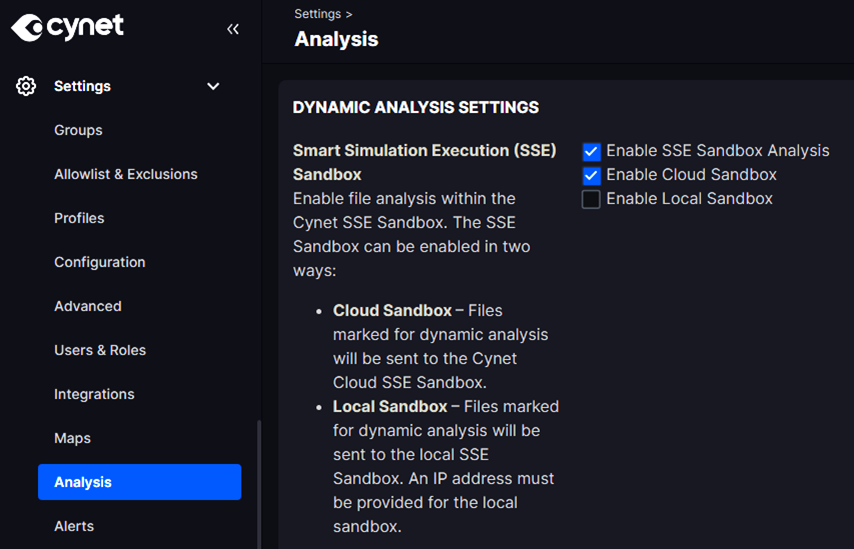The image size is (854, 549).
Task: Open Allowlist & Exclusions settings
Action: pyautogui.click(x=126, y=174)
